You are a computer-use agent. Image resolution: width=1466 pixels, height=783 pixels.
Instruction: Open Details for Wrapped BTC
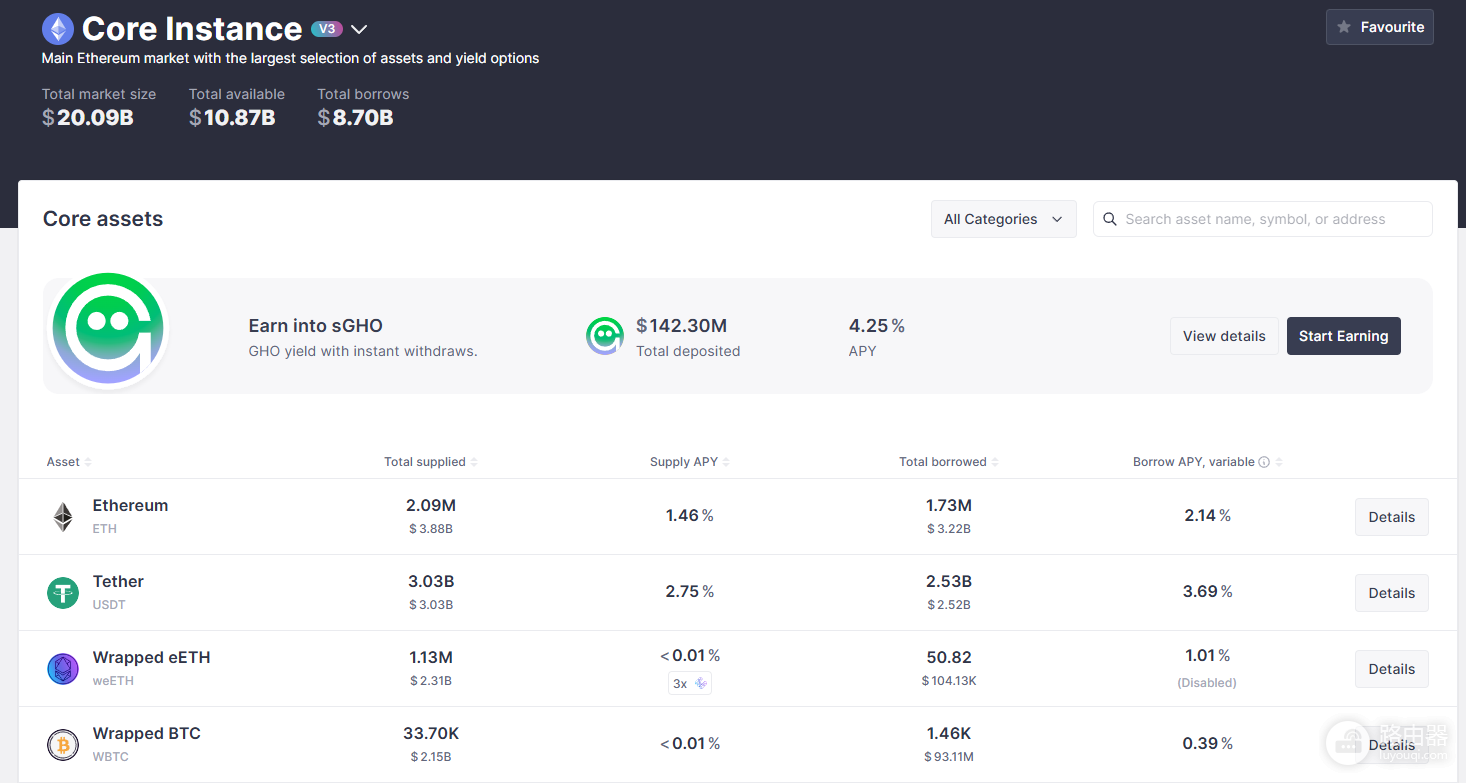1391,745
